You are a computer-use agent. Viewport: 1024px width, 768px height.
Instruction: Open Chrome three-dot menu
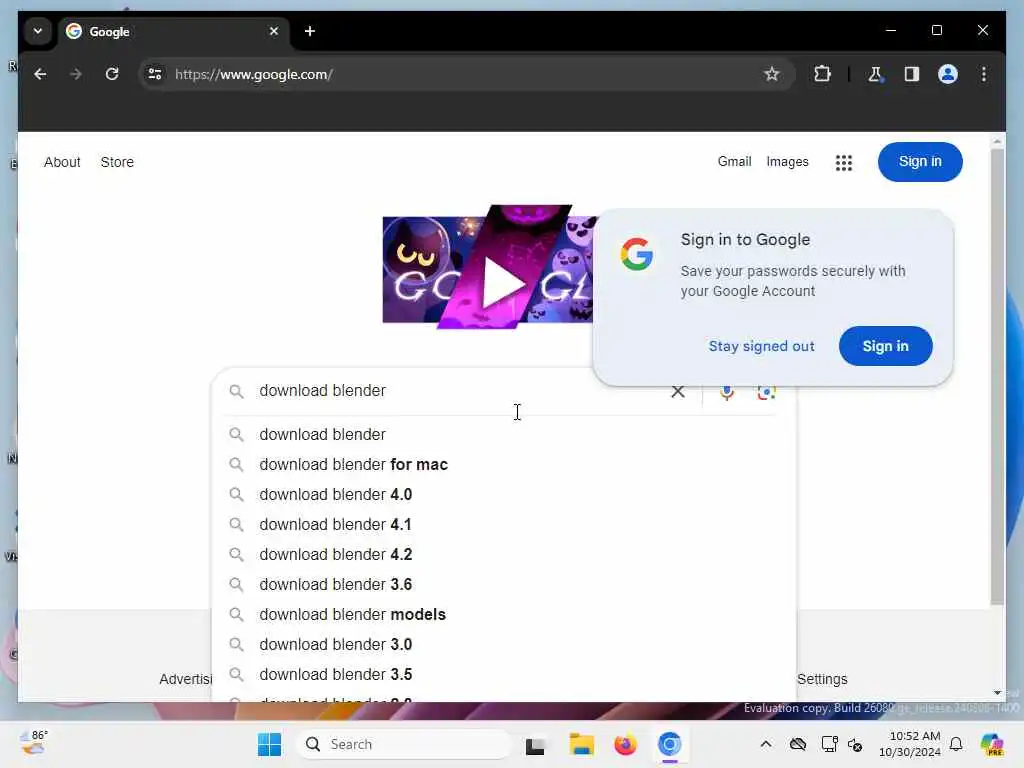[984, 74]
